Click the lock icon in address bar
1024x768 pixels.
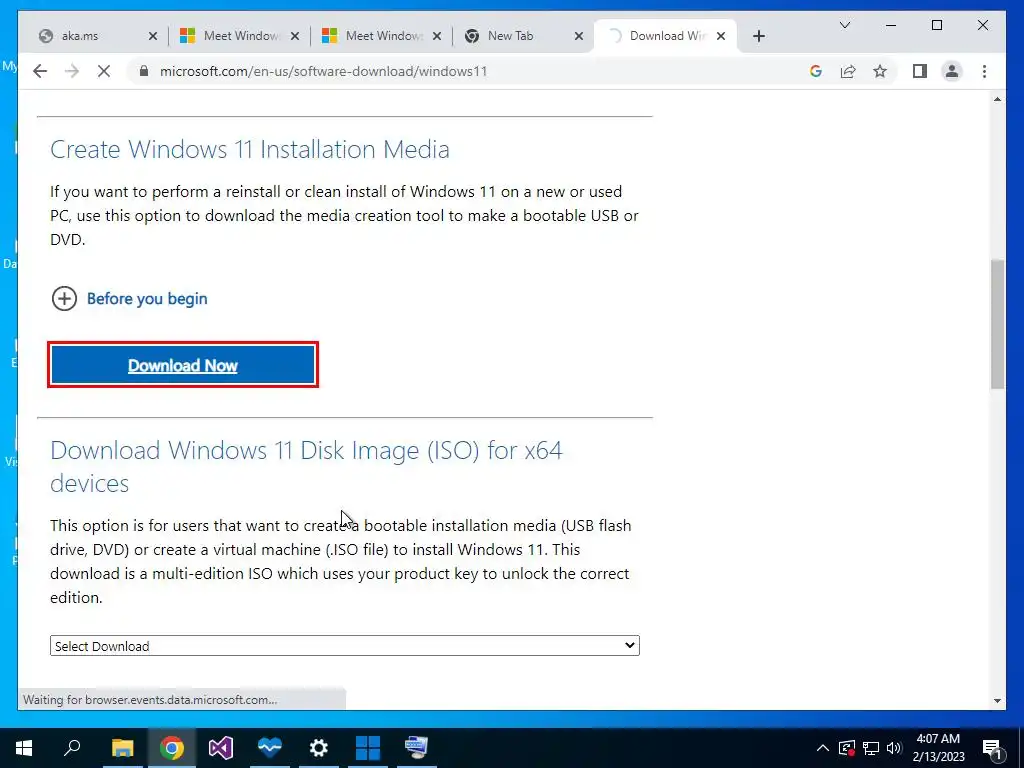(144, 71)
